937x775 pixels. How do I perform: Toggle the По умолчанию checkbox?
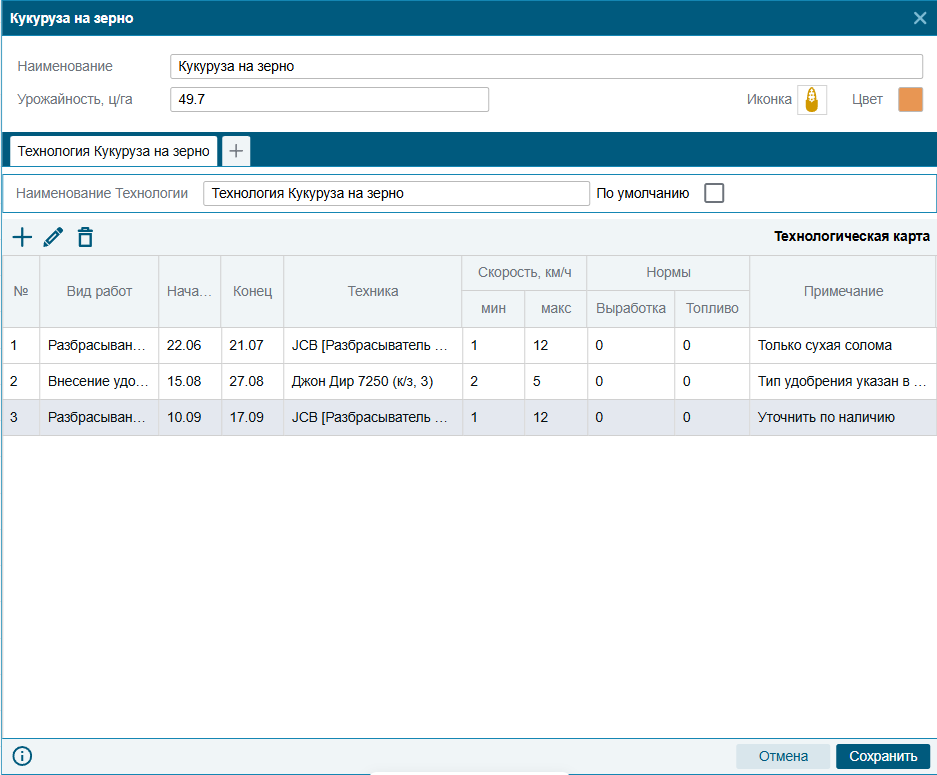pos(714,193)
